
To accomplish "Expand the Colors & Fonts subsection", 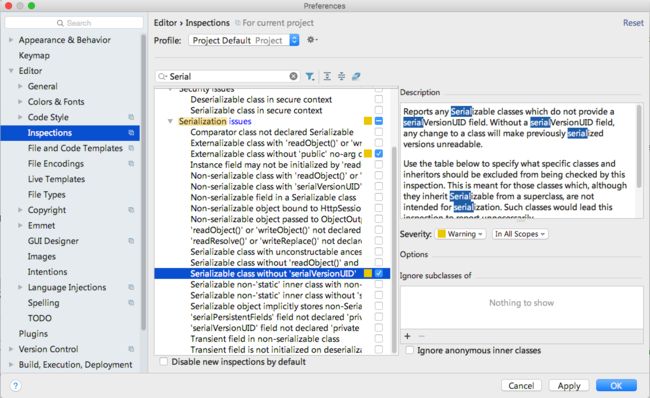I will [20, 102].
